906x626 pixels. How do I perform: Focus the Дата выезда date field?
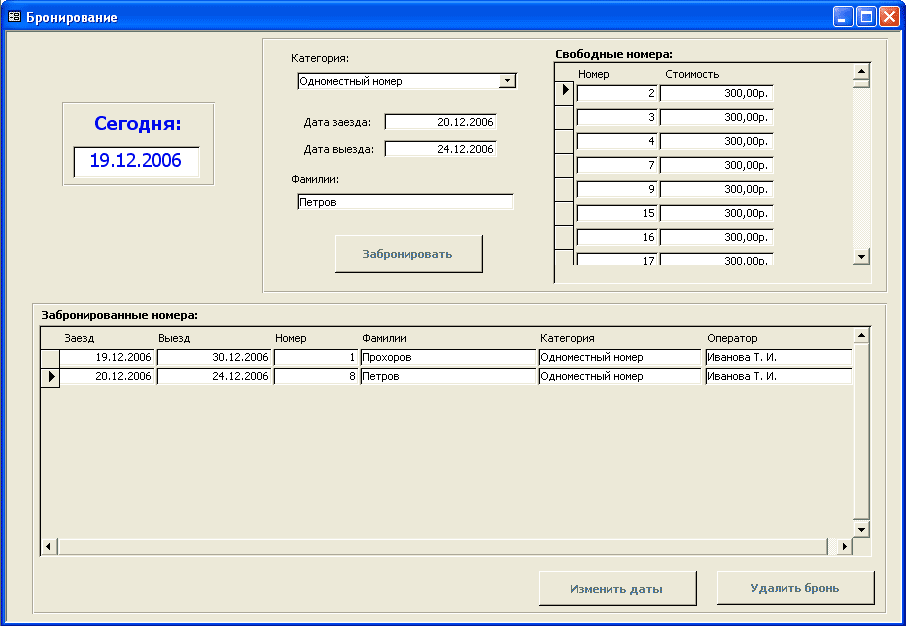[440, 149]
